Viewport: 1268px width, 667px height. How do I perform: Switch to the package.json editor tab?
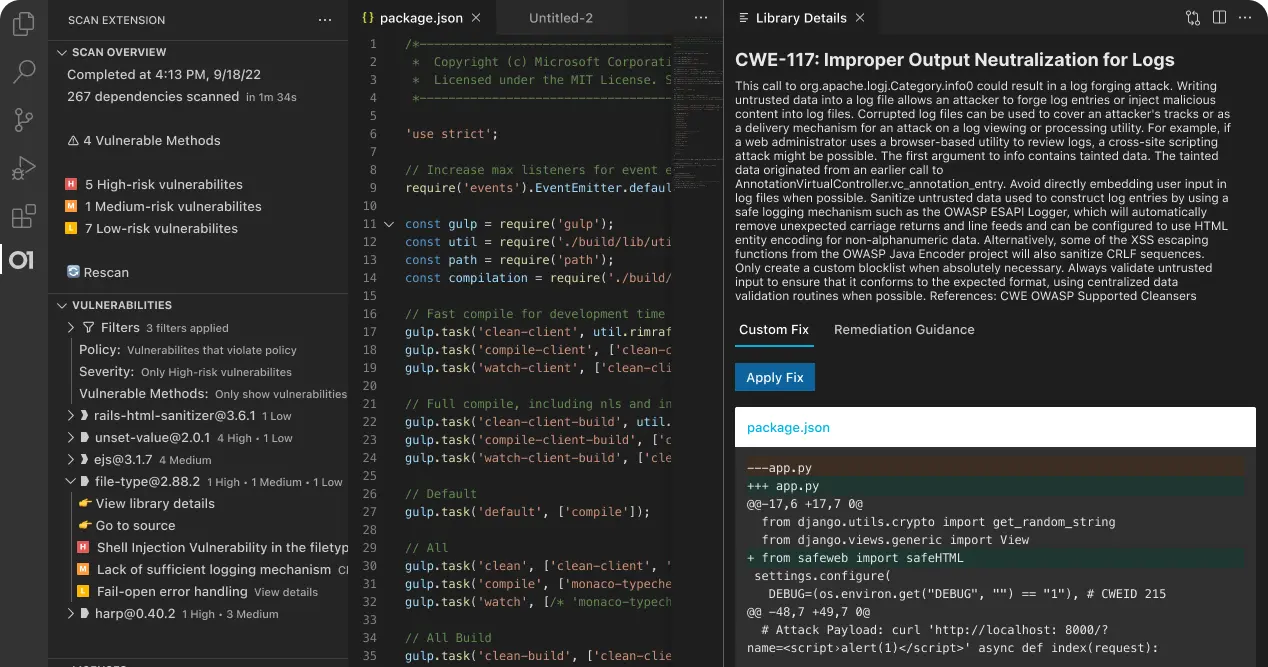pyautogui.click(x=421, y=18)
